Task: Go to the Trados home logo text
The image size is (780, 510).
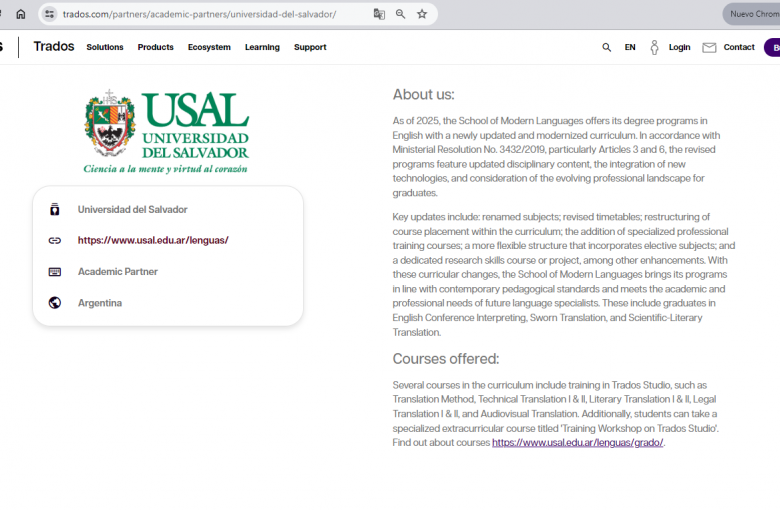Action: (54, 47)
